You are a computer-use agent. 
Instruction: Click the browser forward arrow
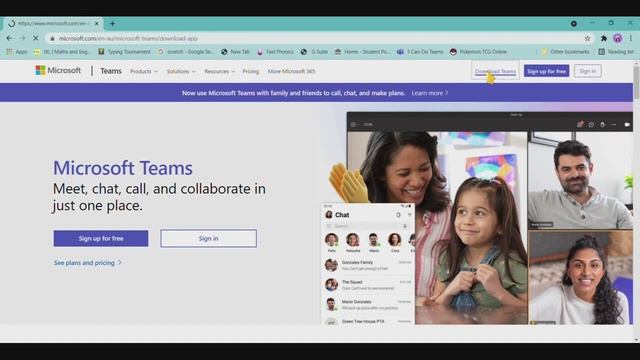(x=22, y=38)
